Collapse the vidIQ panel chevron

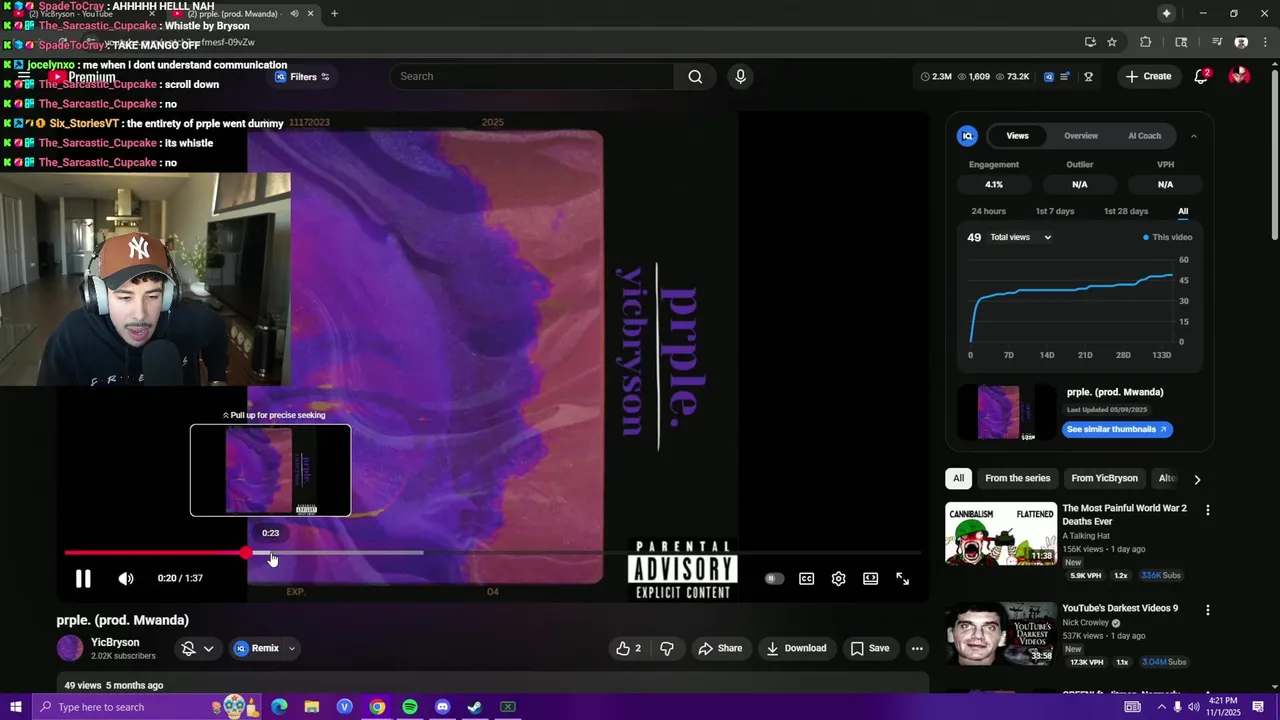tap(1193, 136)
